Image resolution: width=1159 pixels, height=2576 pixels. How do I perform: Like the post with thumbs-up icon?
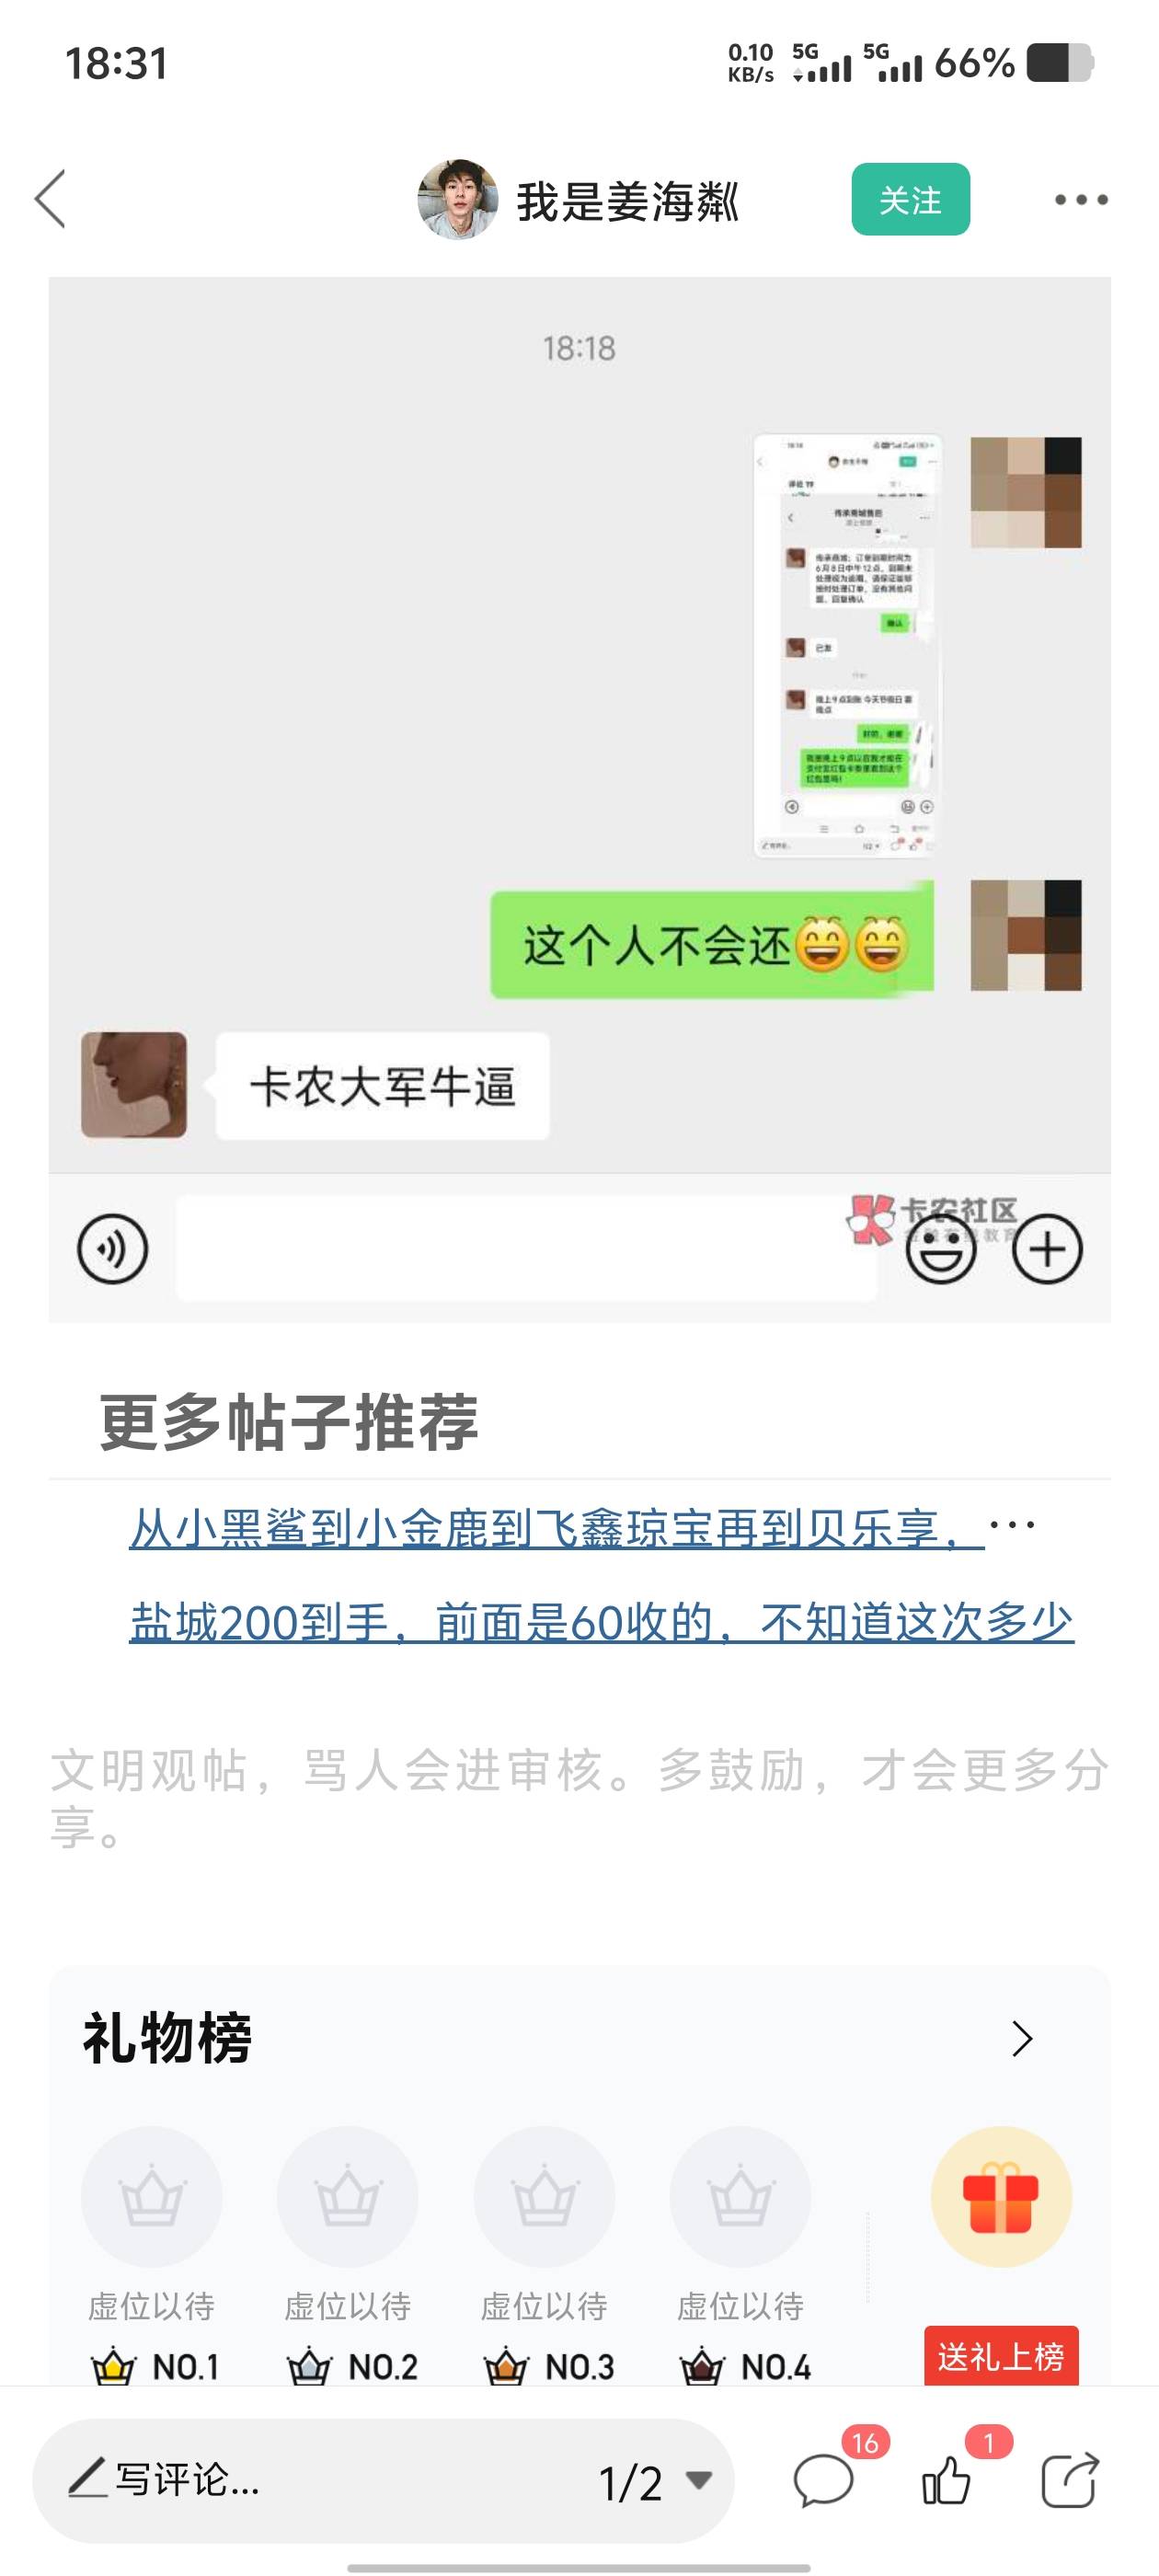[x=946, y=2481]
